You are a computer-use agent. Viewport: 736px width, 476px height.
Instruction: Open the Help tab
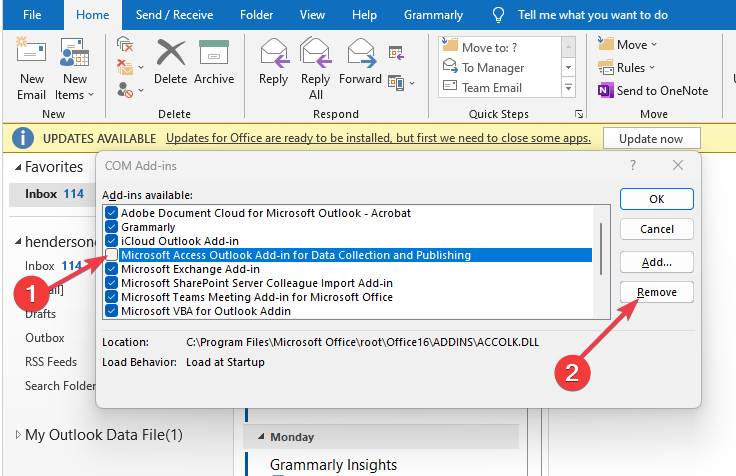point(364,15)
